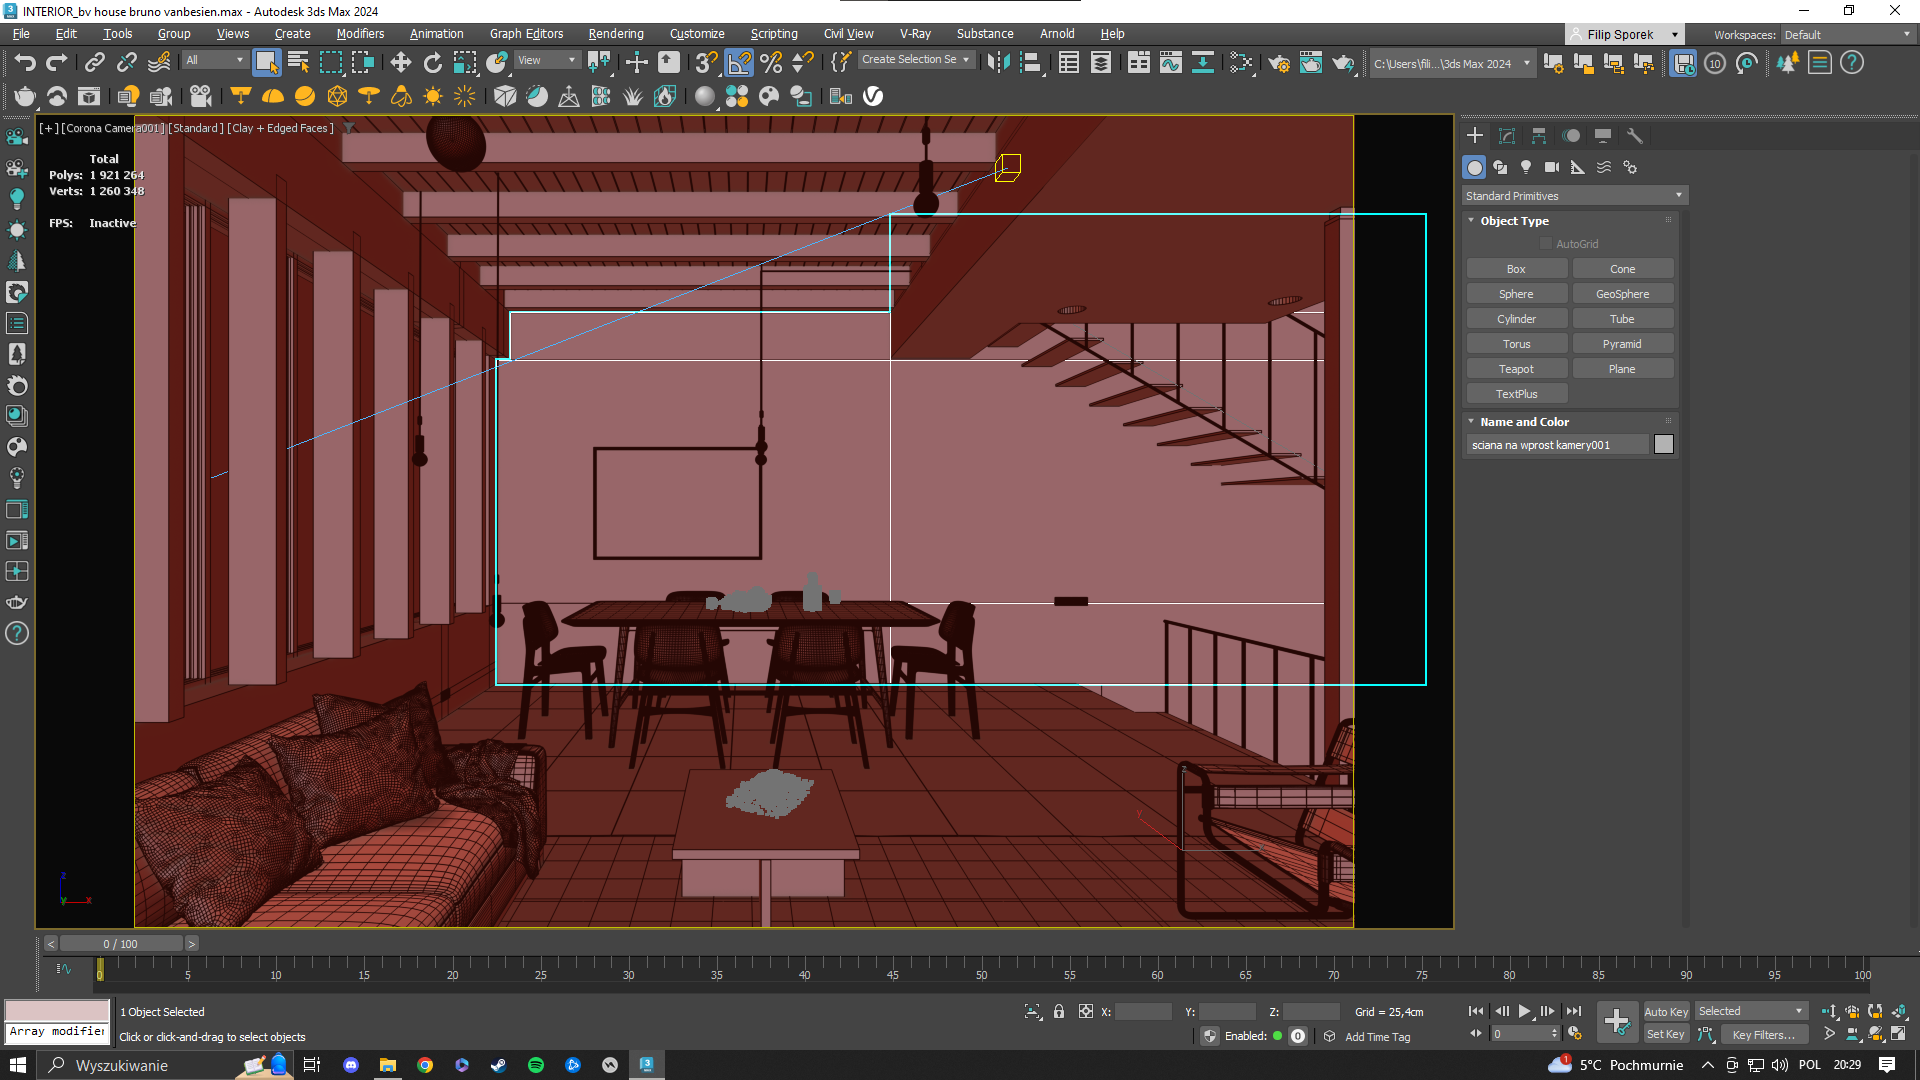Enable the AutoGrid checkbox

1546,244
